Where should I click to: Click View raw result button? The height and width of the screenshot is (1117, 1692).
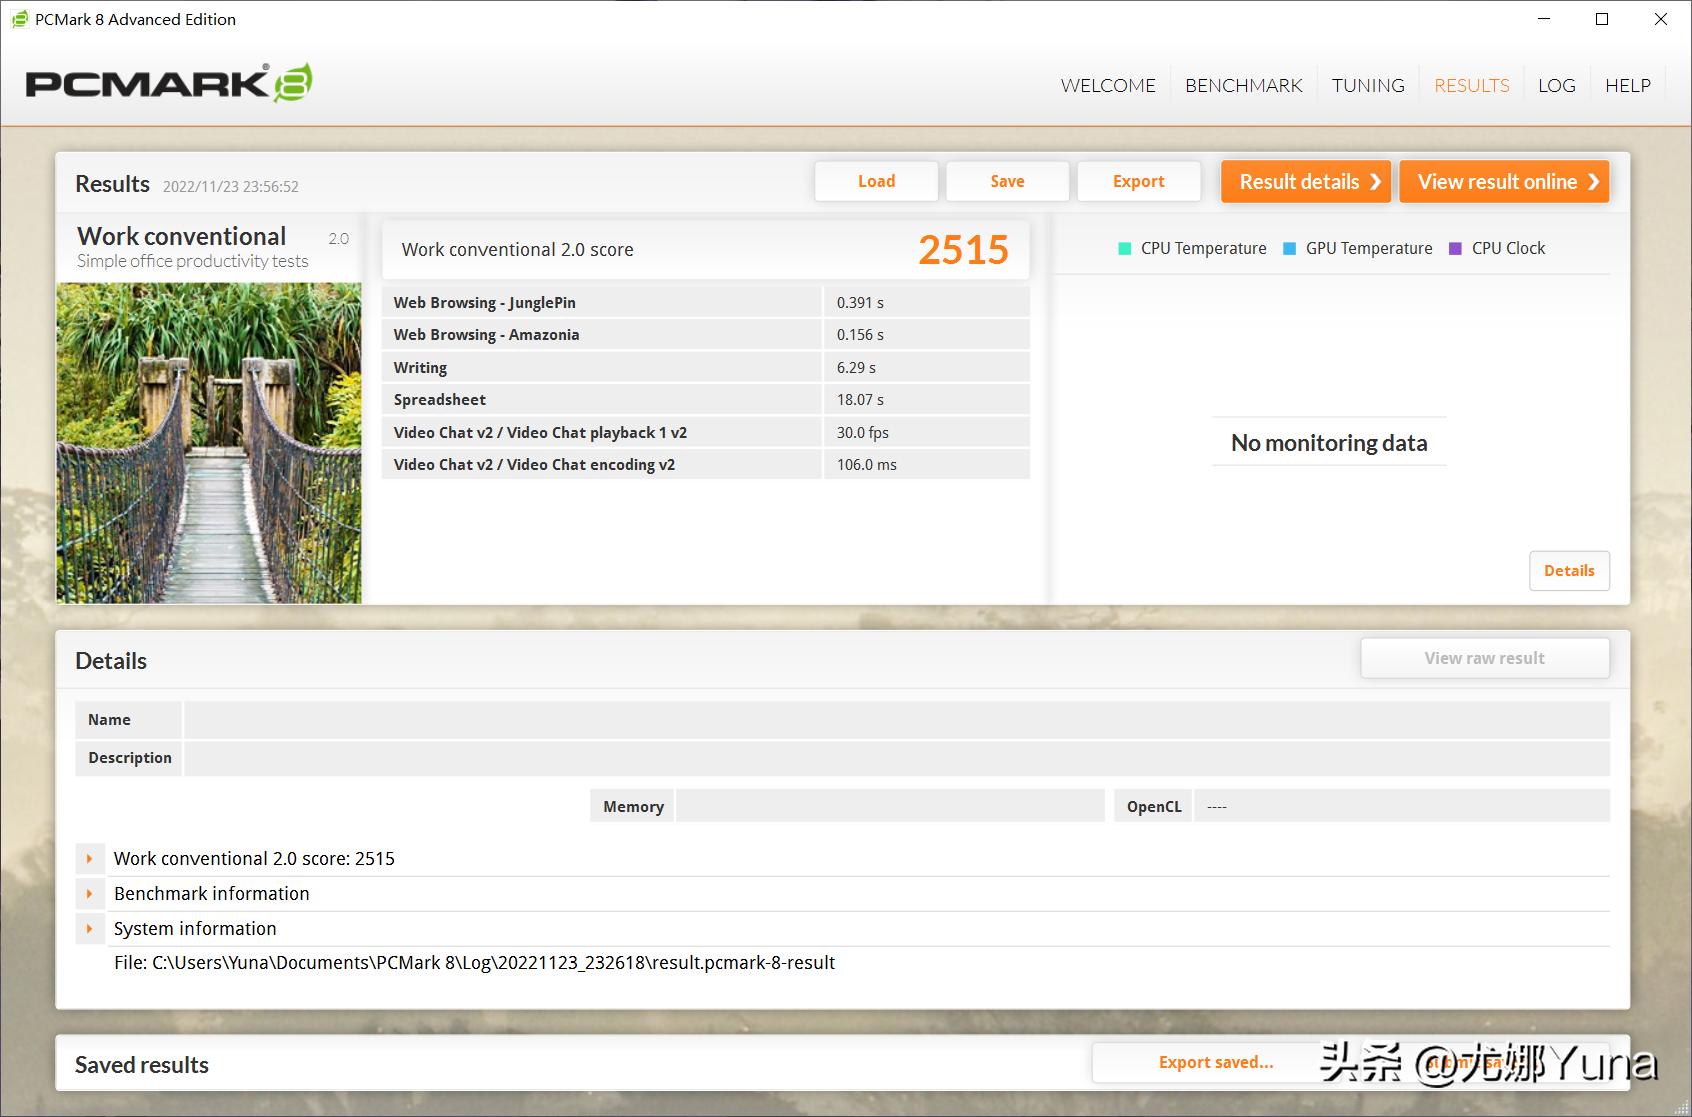pyautogui.click(x=1485, y=658)
